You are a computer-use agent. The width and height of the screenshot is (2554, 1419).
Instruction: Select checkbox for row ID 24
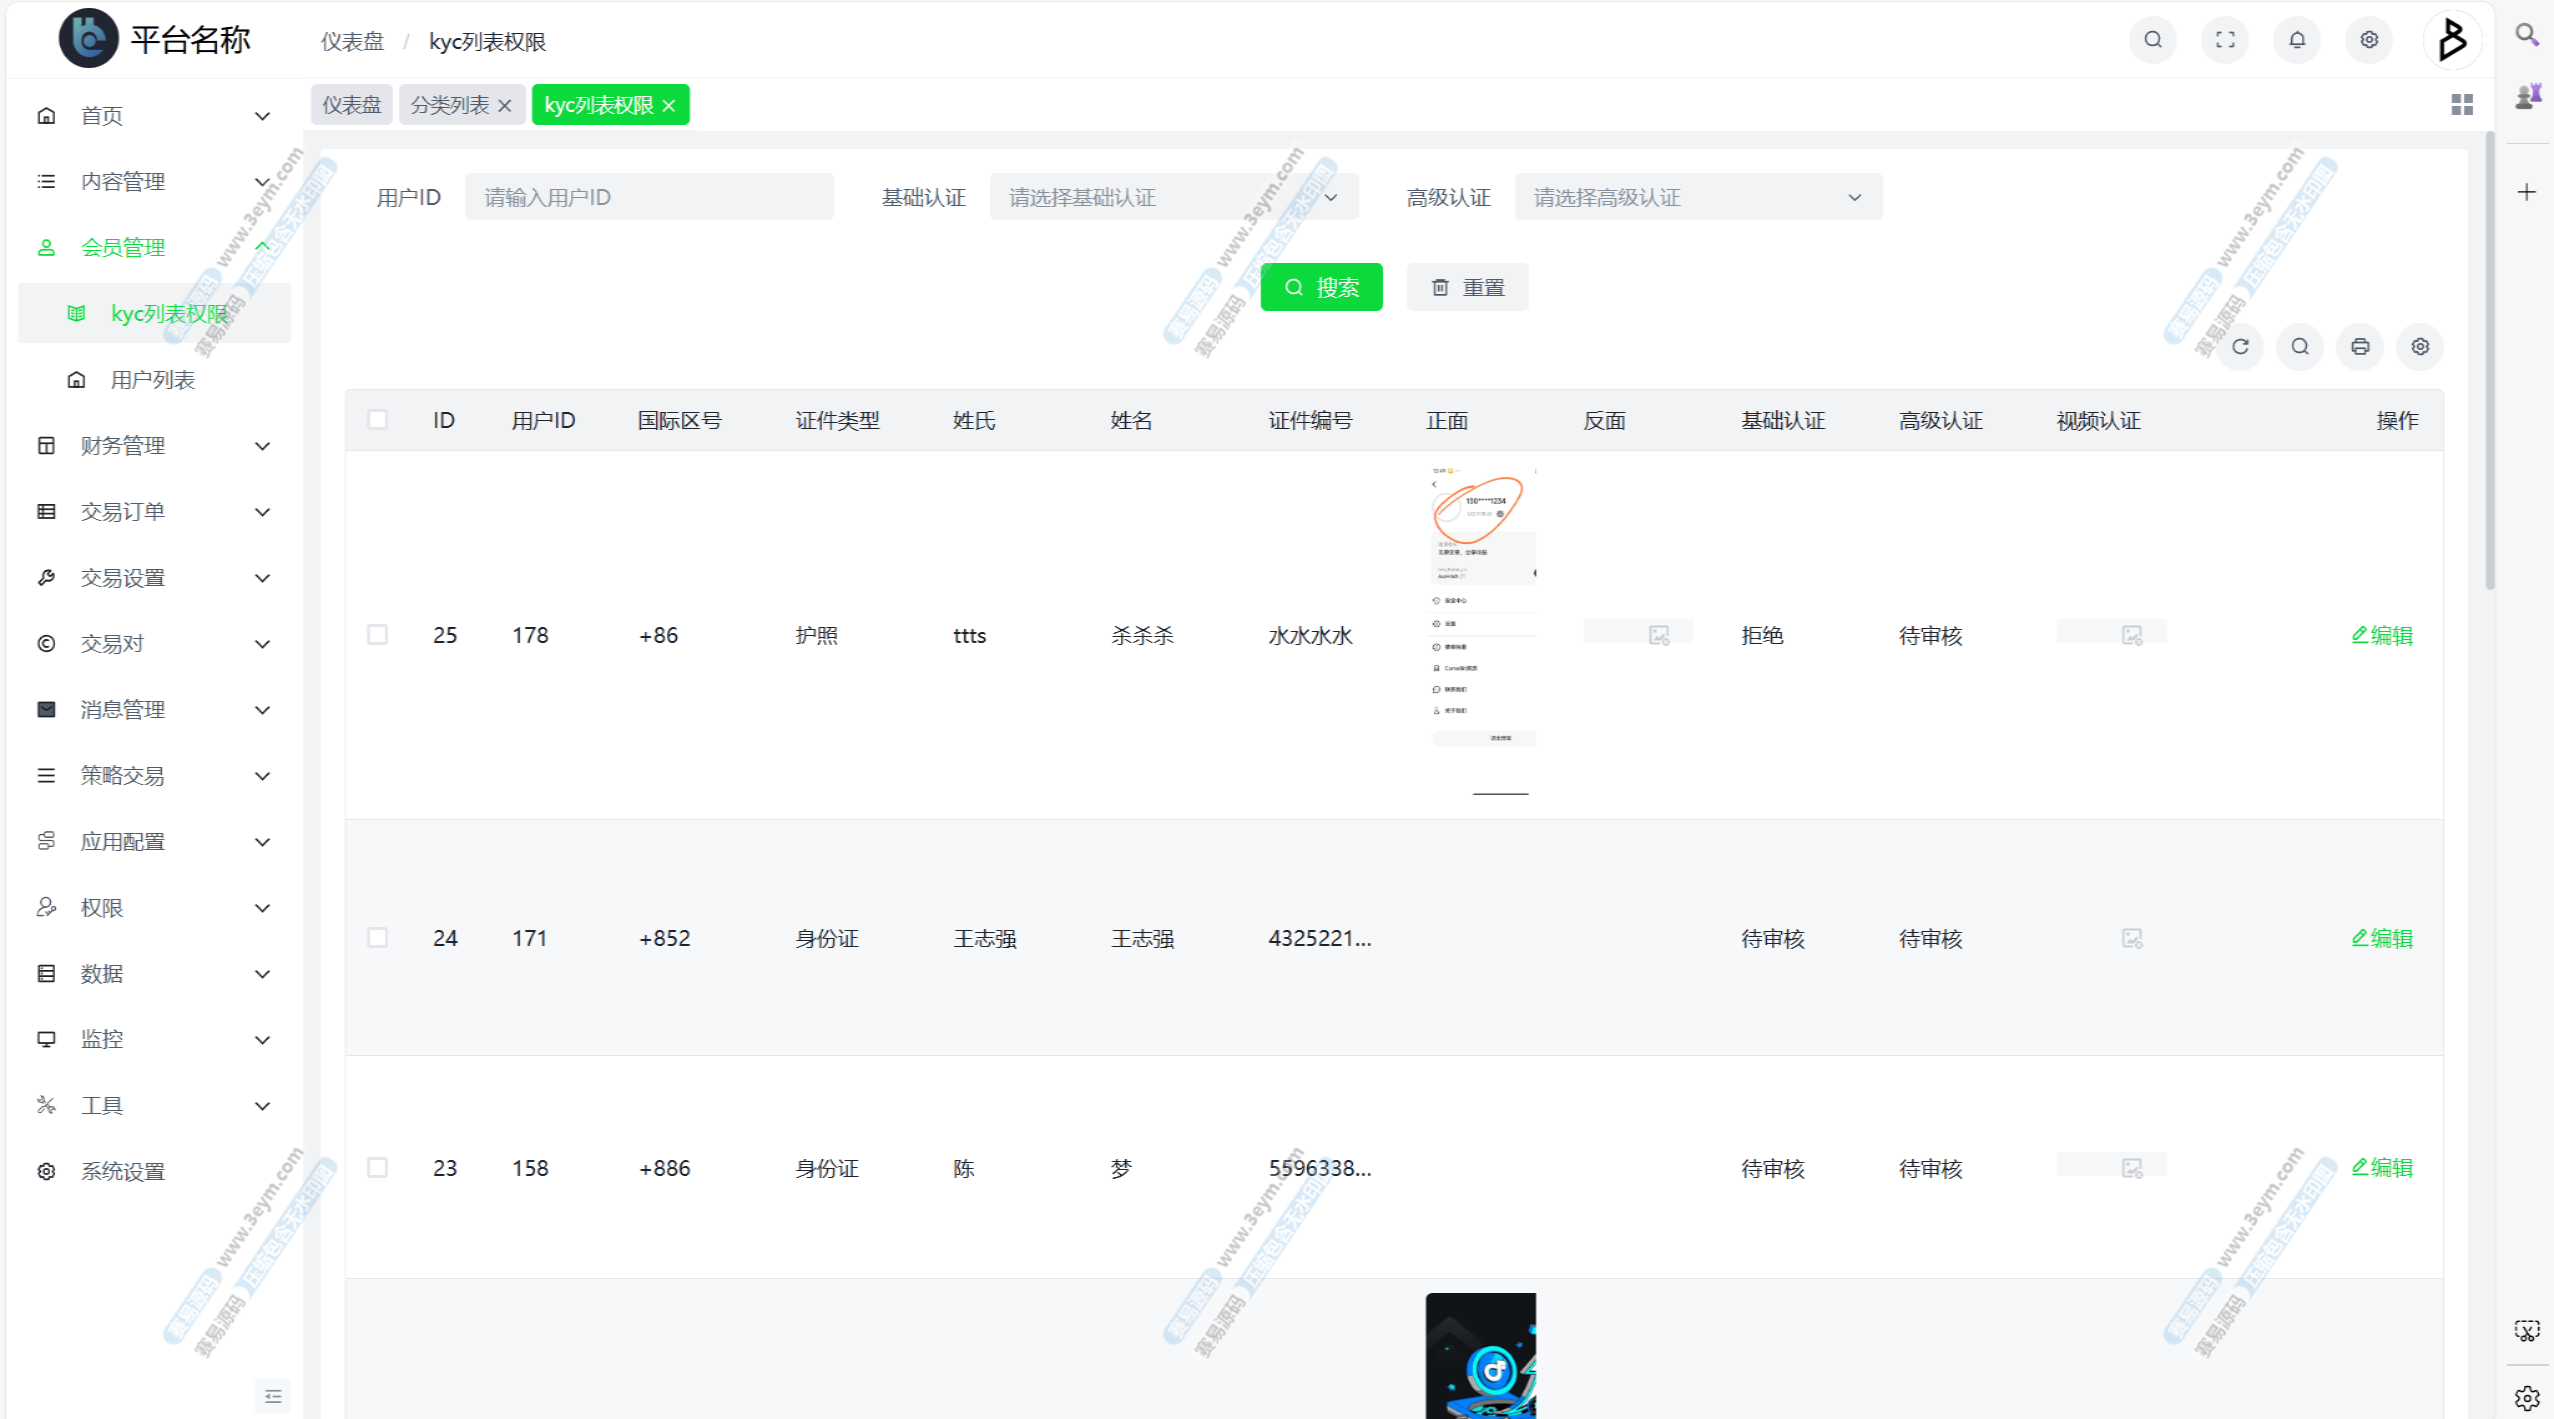point(377,938)
